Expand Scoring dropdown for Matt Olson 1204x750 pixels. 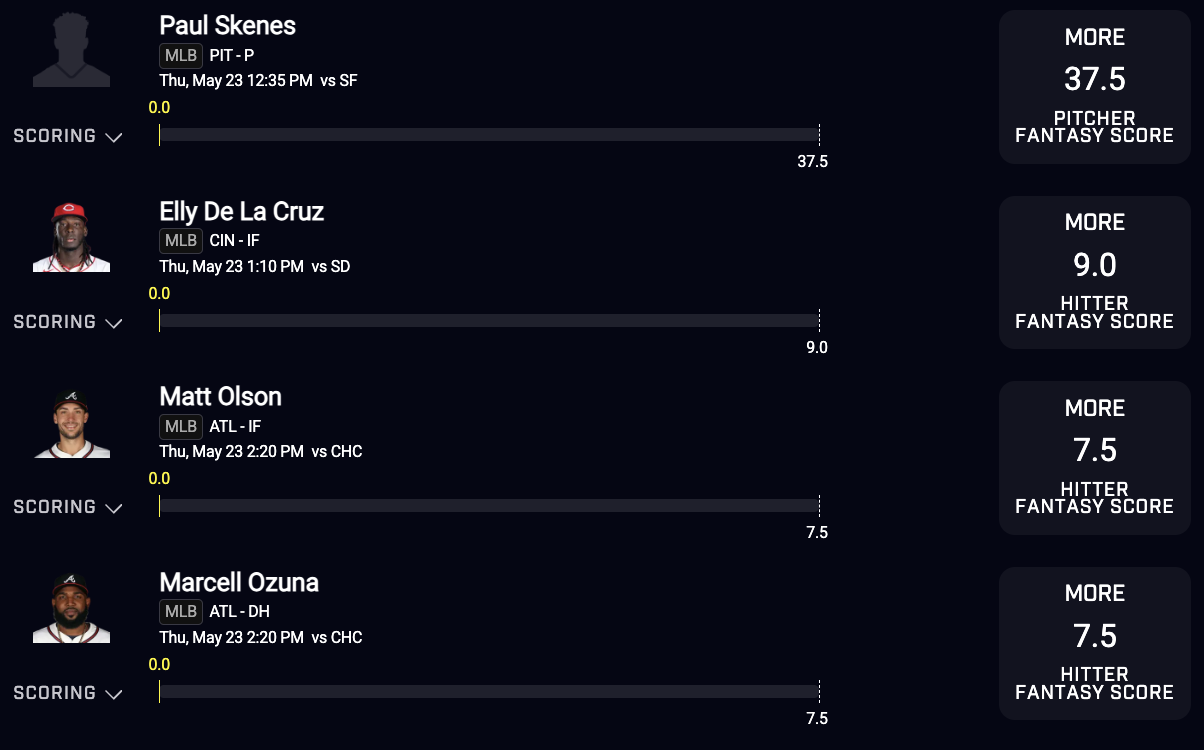coord(67,507)
